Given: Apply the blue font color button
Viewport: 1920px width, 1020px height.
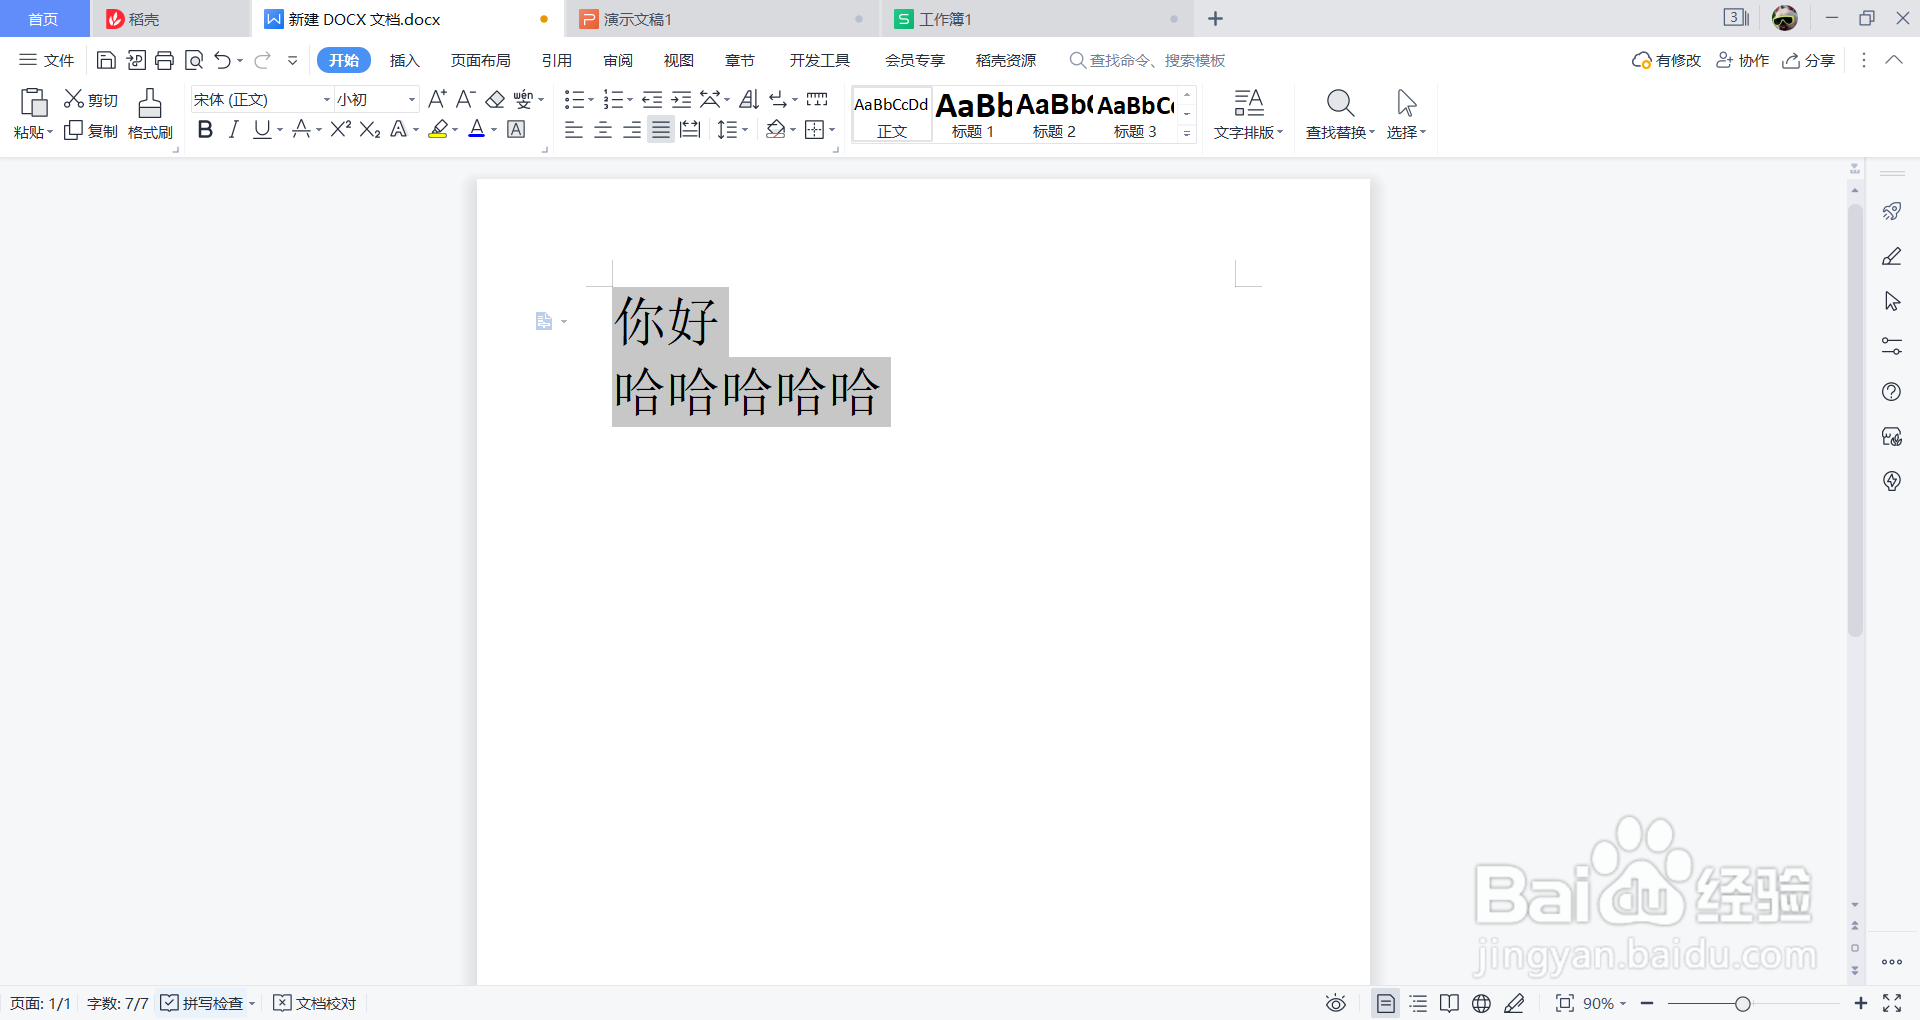Looking at the screenshot, I should 477,129.
